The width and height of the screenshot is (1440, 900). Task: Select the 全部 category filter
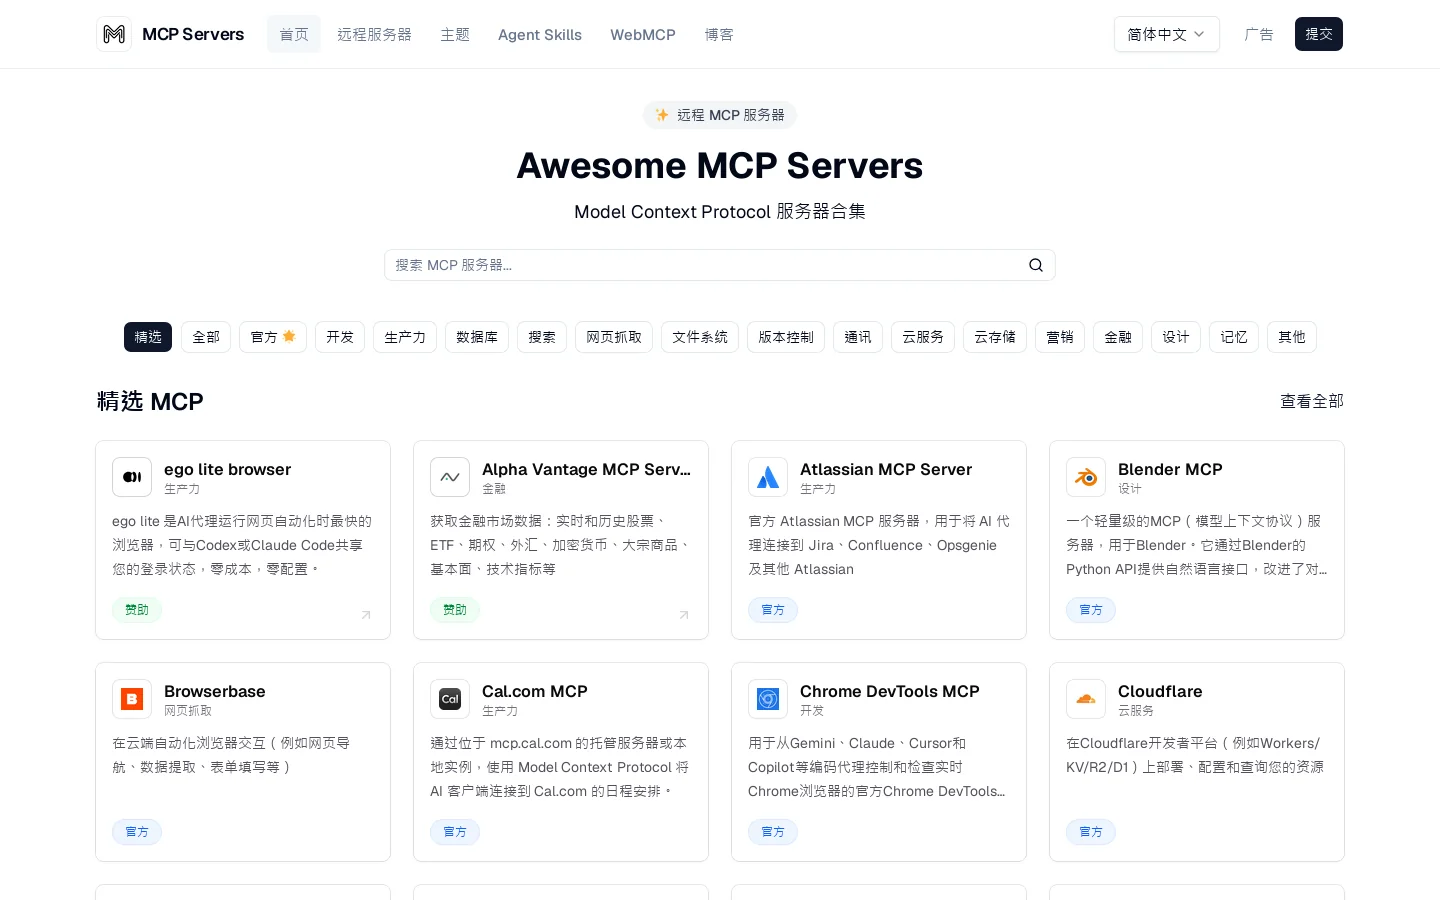coord(206,337)
